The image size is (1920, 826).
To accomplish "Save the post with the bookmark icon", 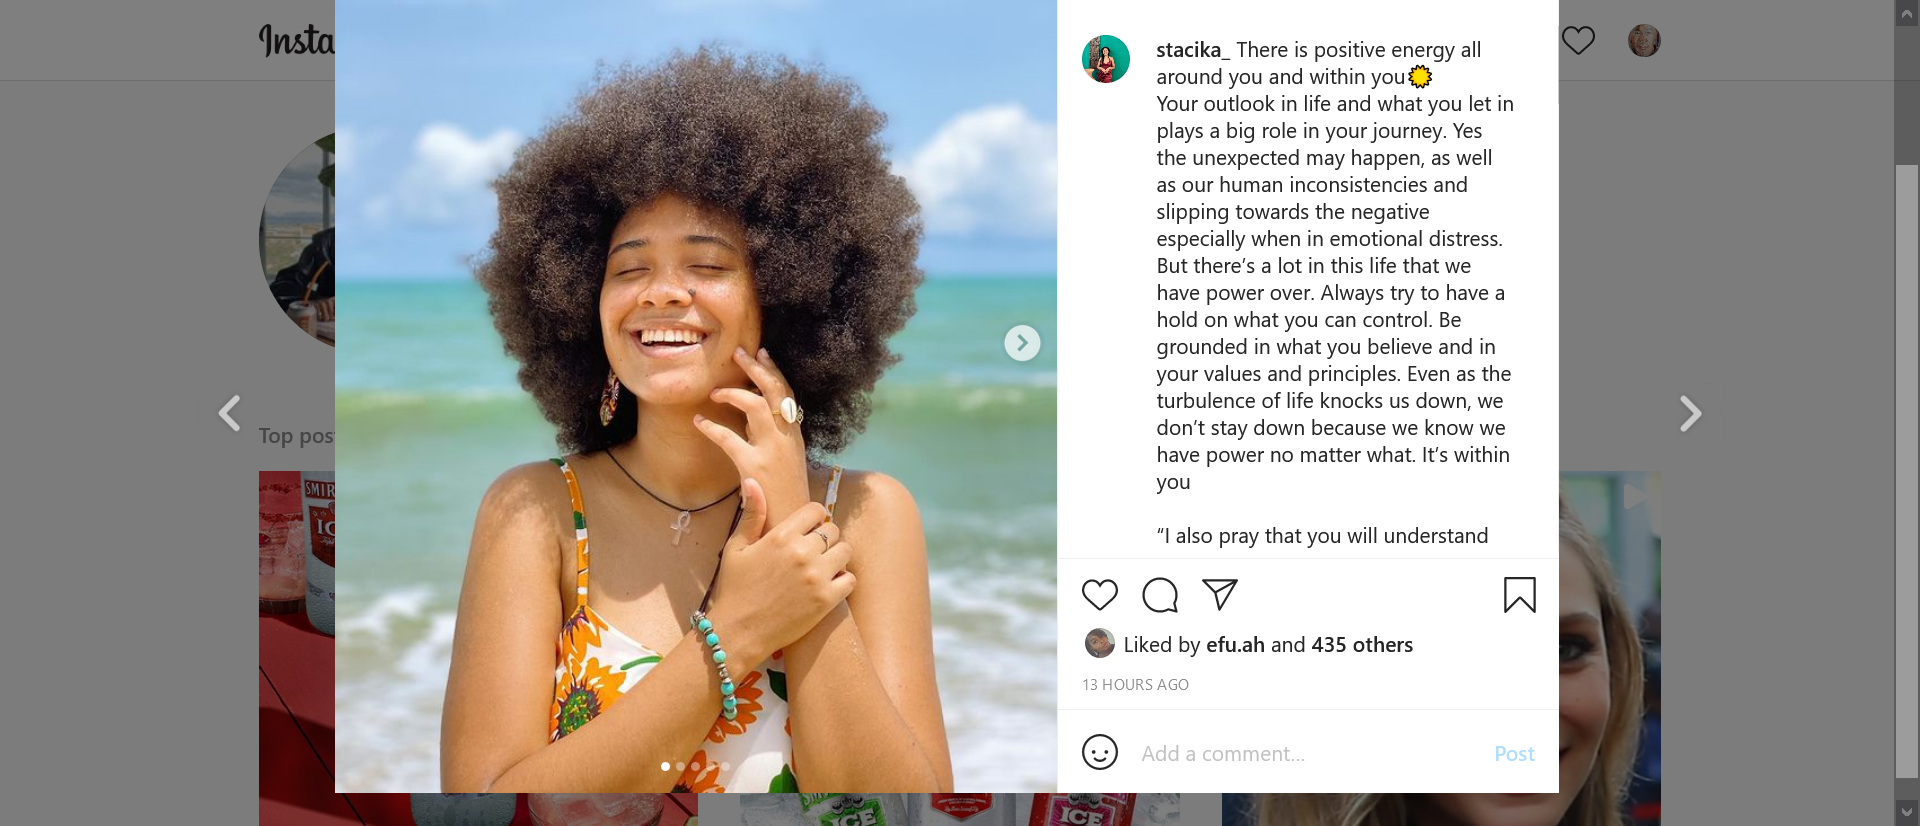I will pos(1519,595).
